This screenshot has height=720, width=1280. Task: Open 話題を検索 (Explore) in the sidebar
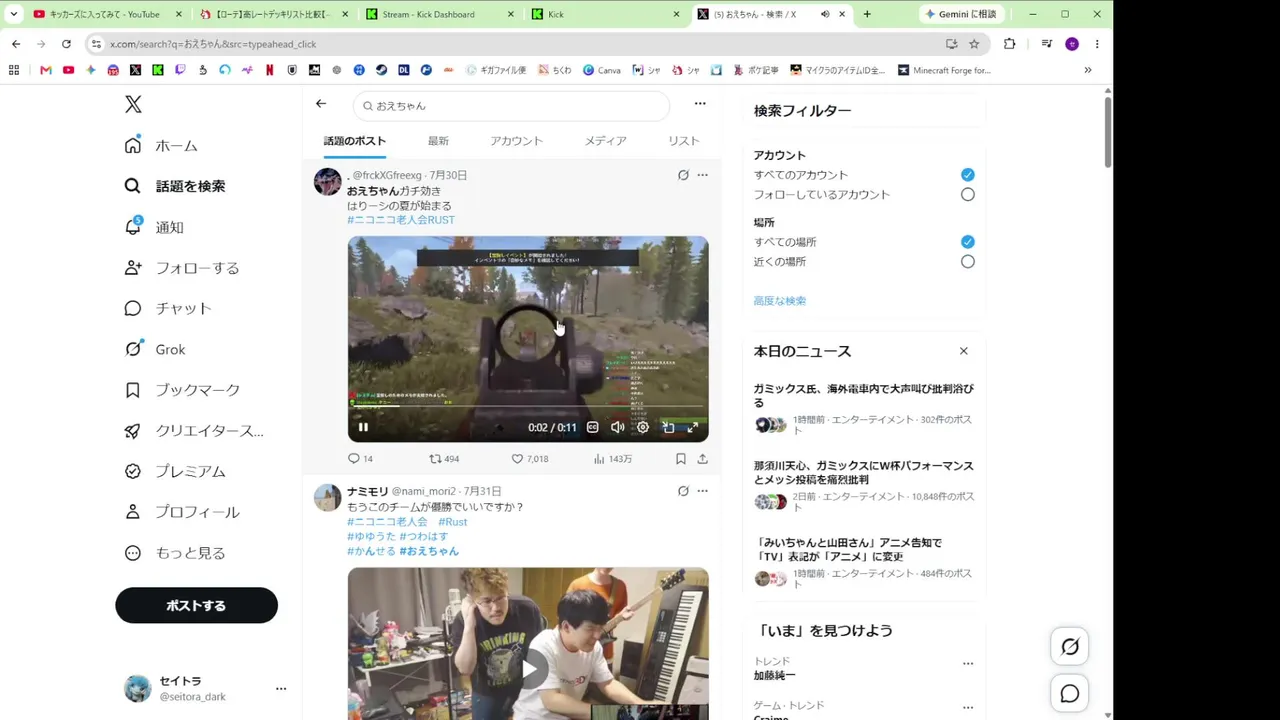tap(175, 186)
